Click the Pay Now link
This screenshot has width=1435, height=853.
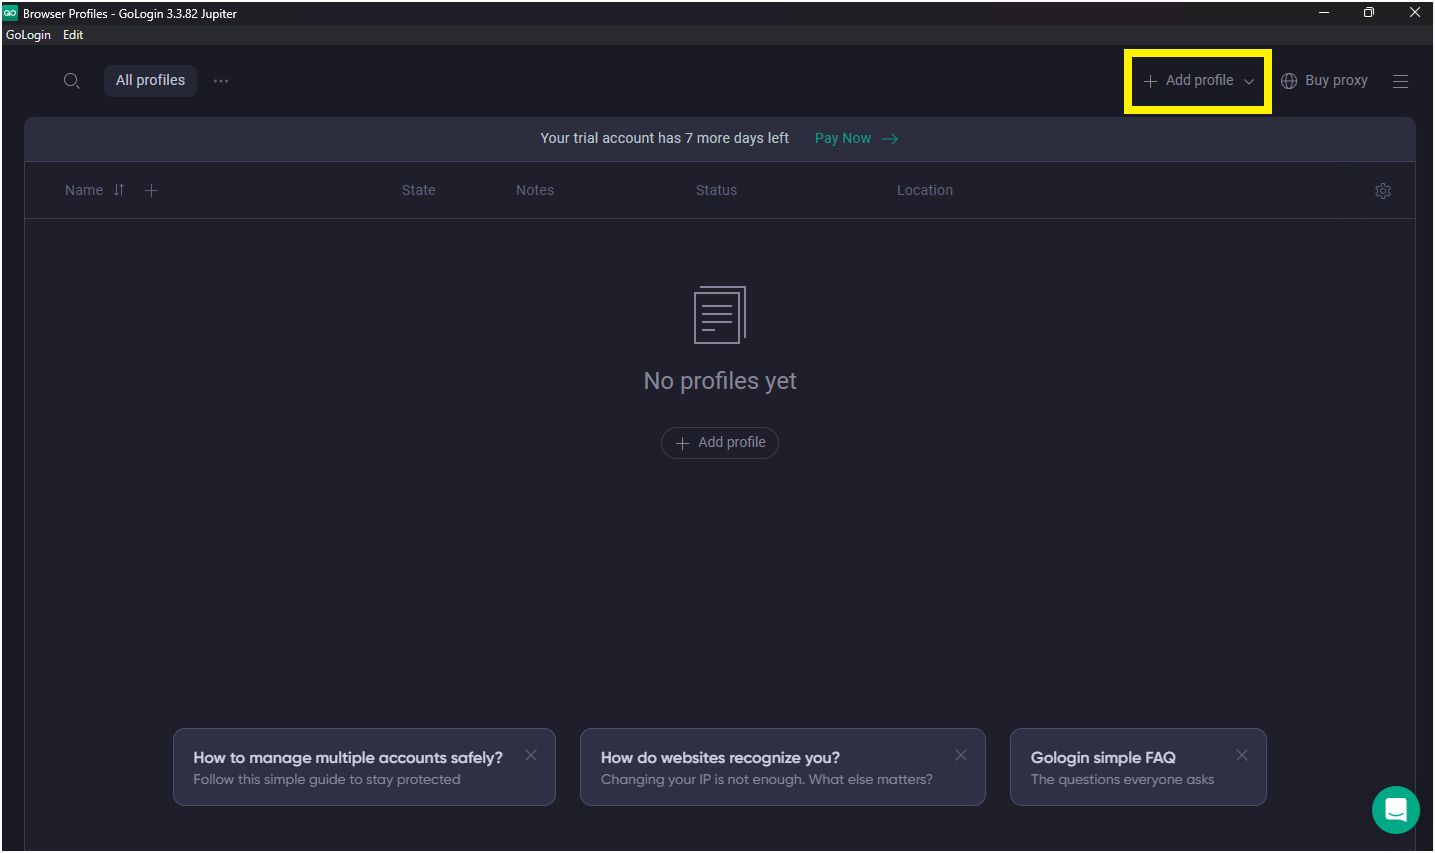843,138
